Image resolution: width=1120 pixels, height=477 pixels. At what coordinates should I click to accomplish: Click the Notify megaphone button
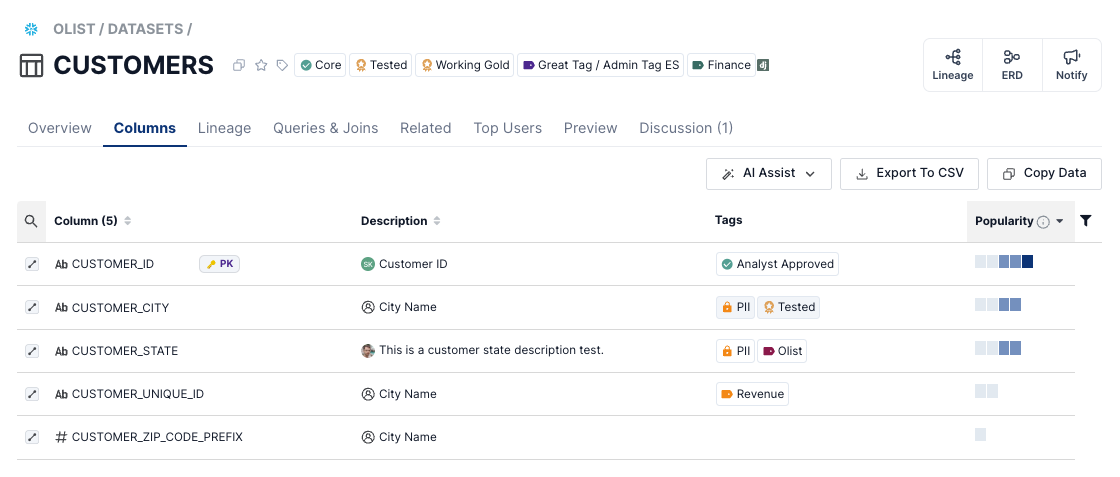[x=1071, y=65]
